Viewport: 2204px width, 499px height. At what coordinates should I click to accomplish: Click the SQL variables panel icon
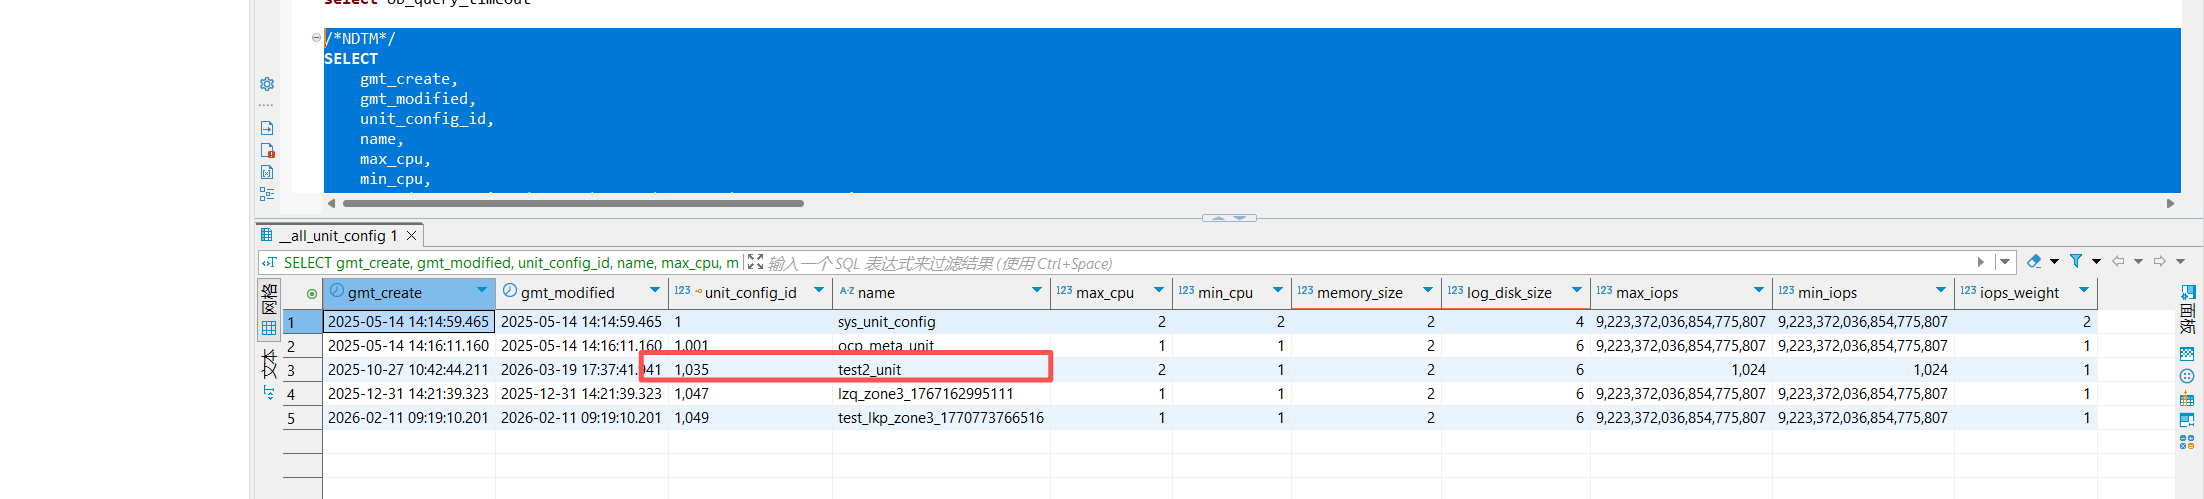coord(267,173)
